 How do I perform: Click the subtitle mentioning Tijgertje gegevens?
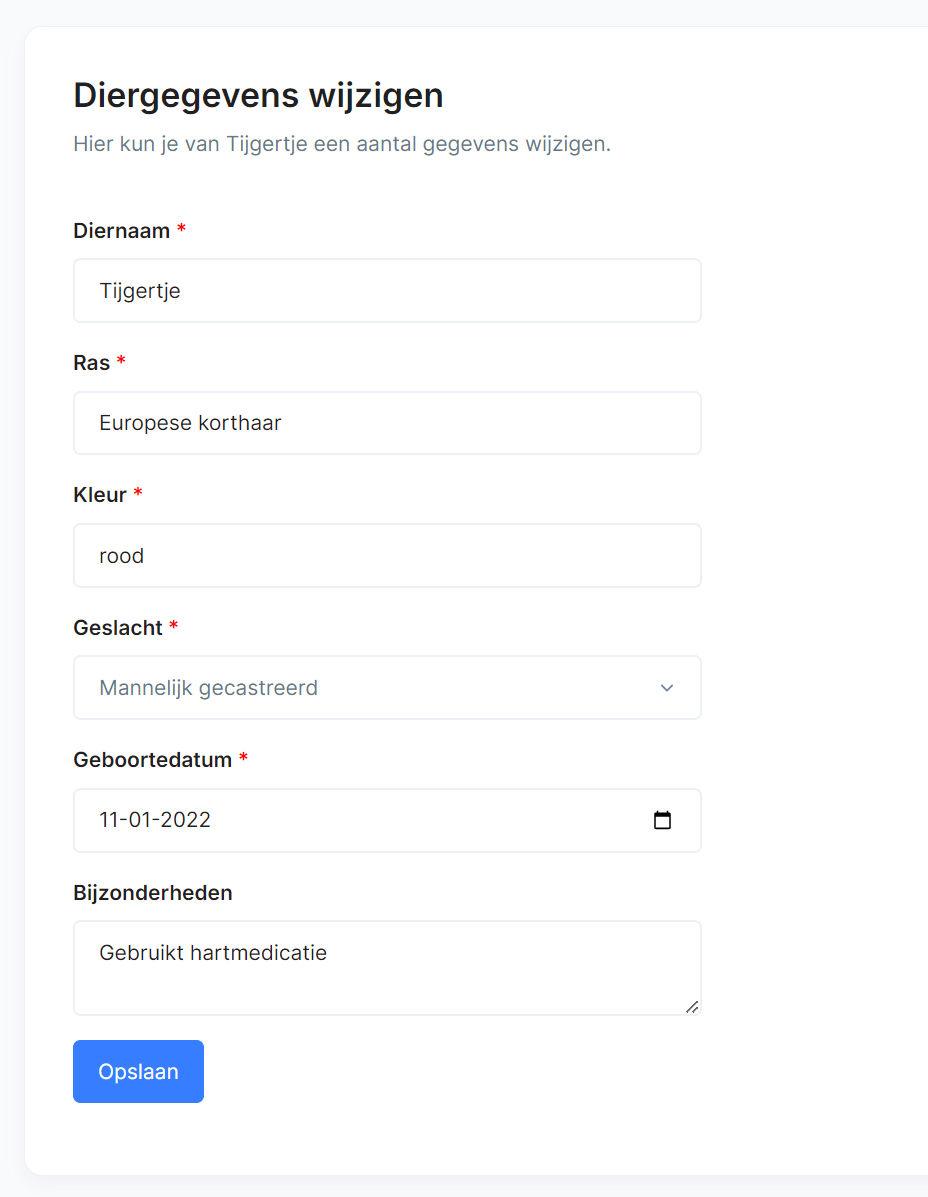[x=342, y=144]
